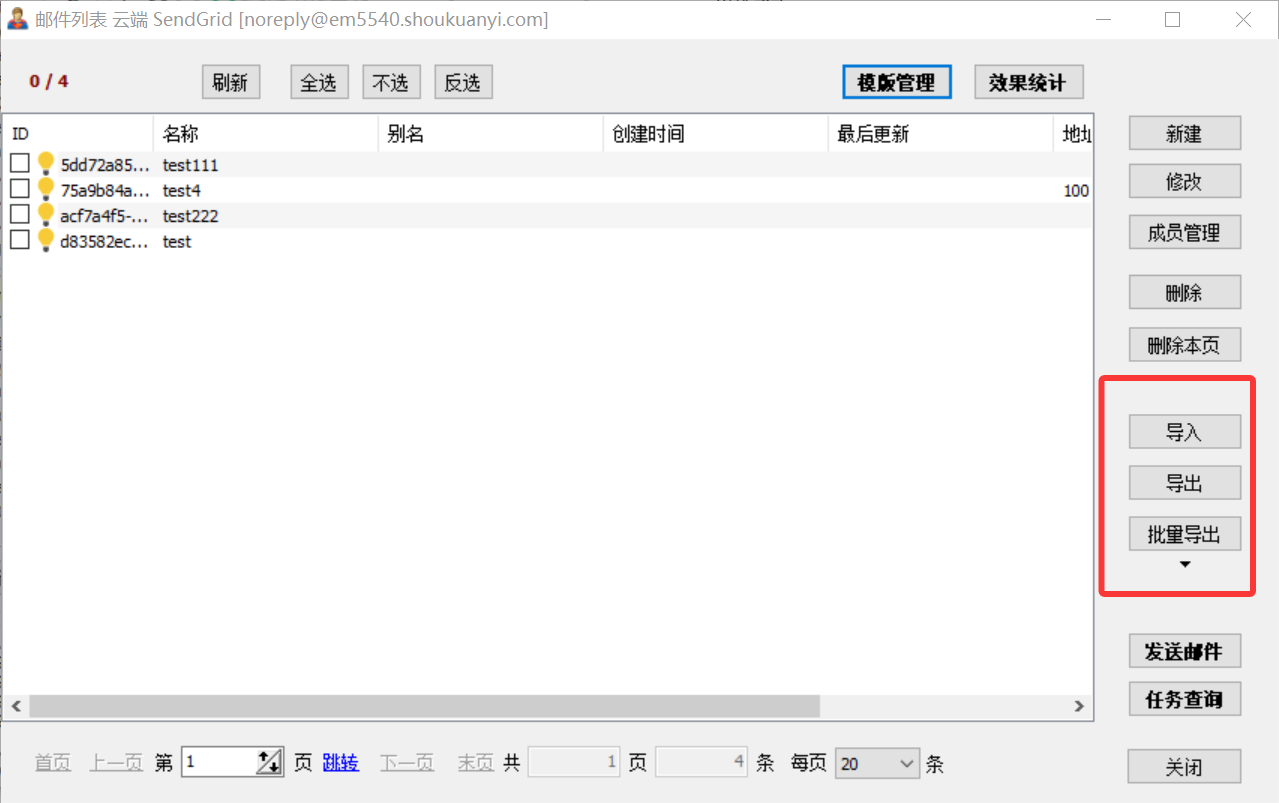Tick the checkbox for test111 row
This screenshot has width=1279, height=803.
[x=20, y=163]
